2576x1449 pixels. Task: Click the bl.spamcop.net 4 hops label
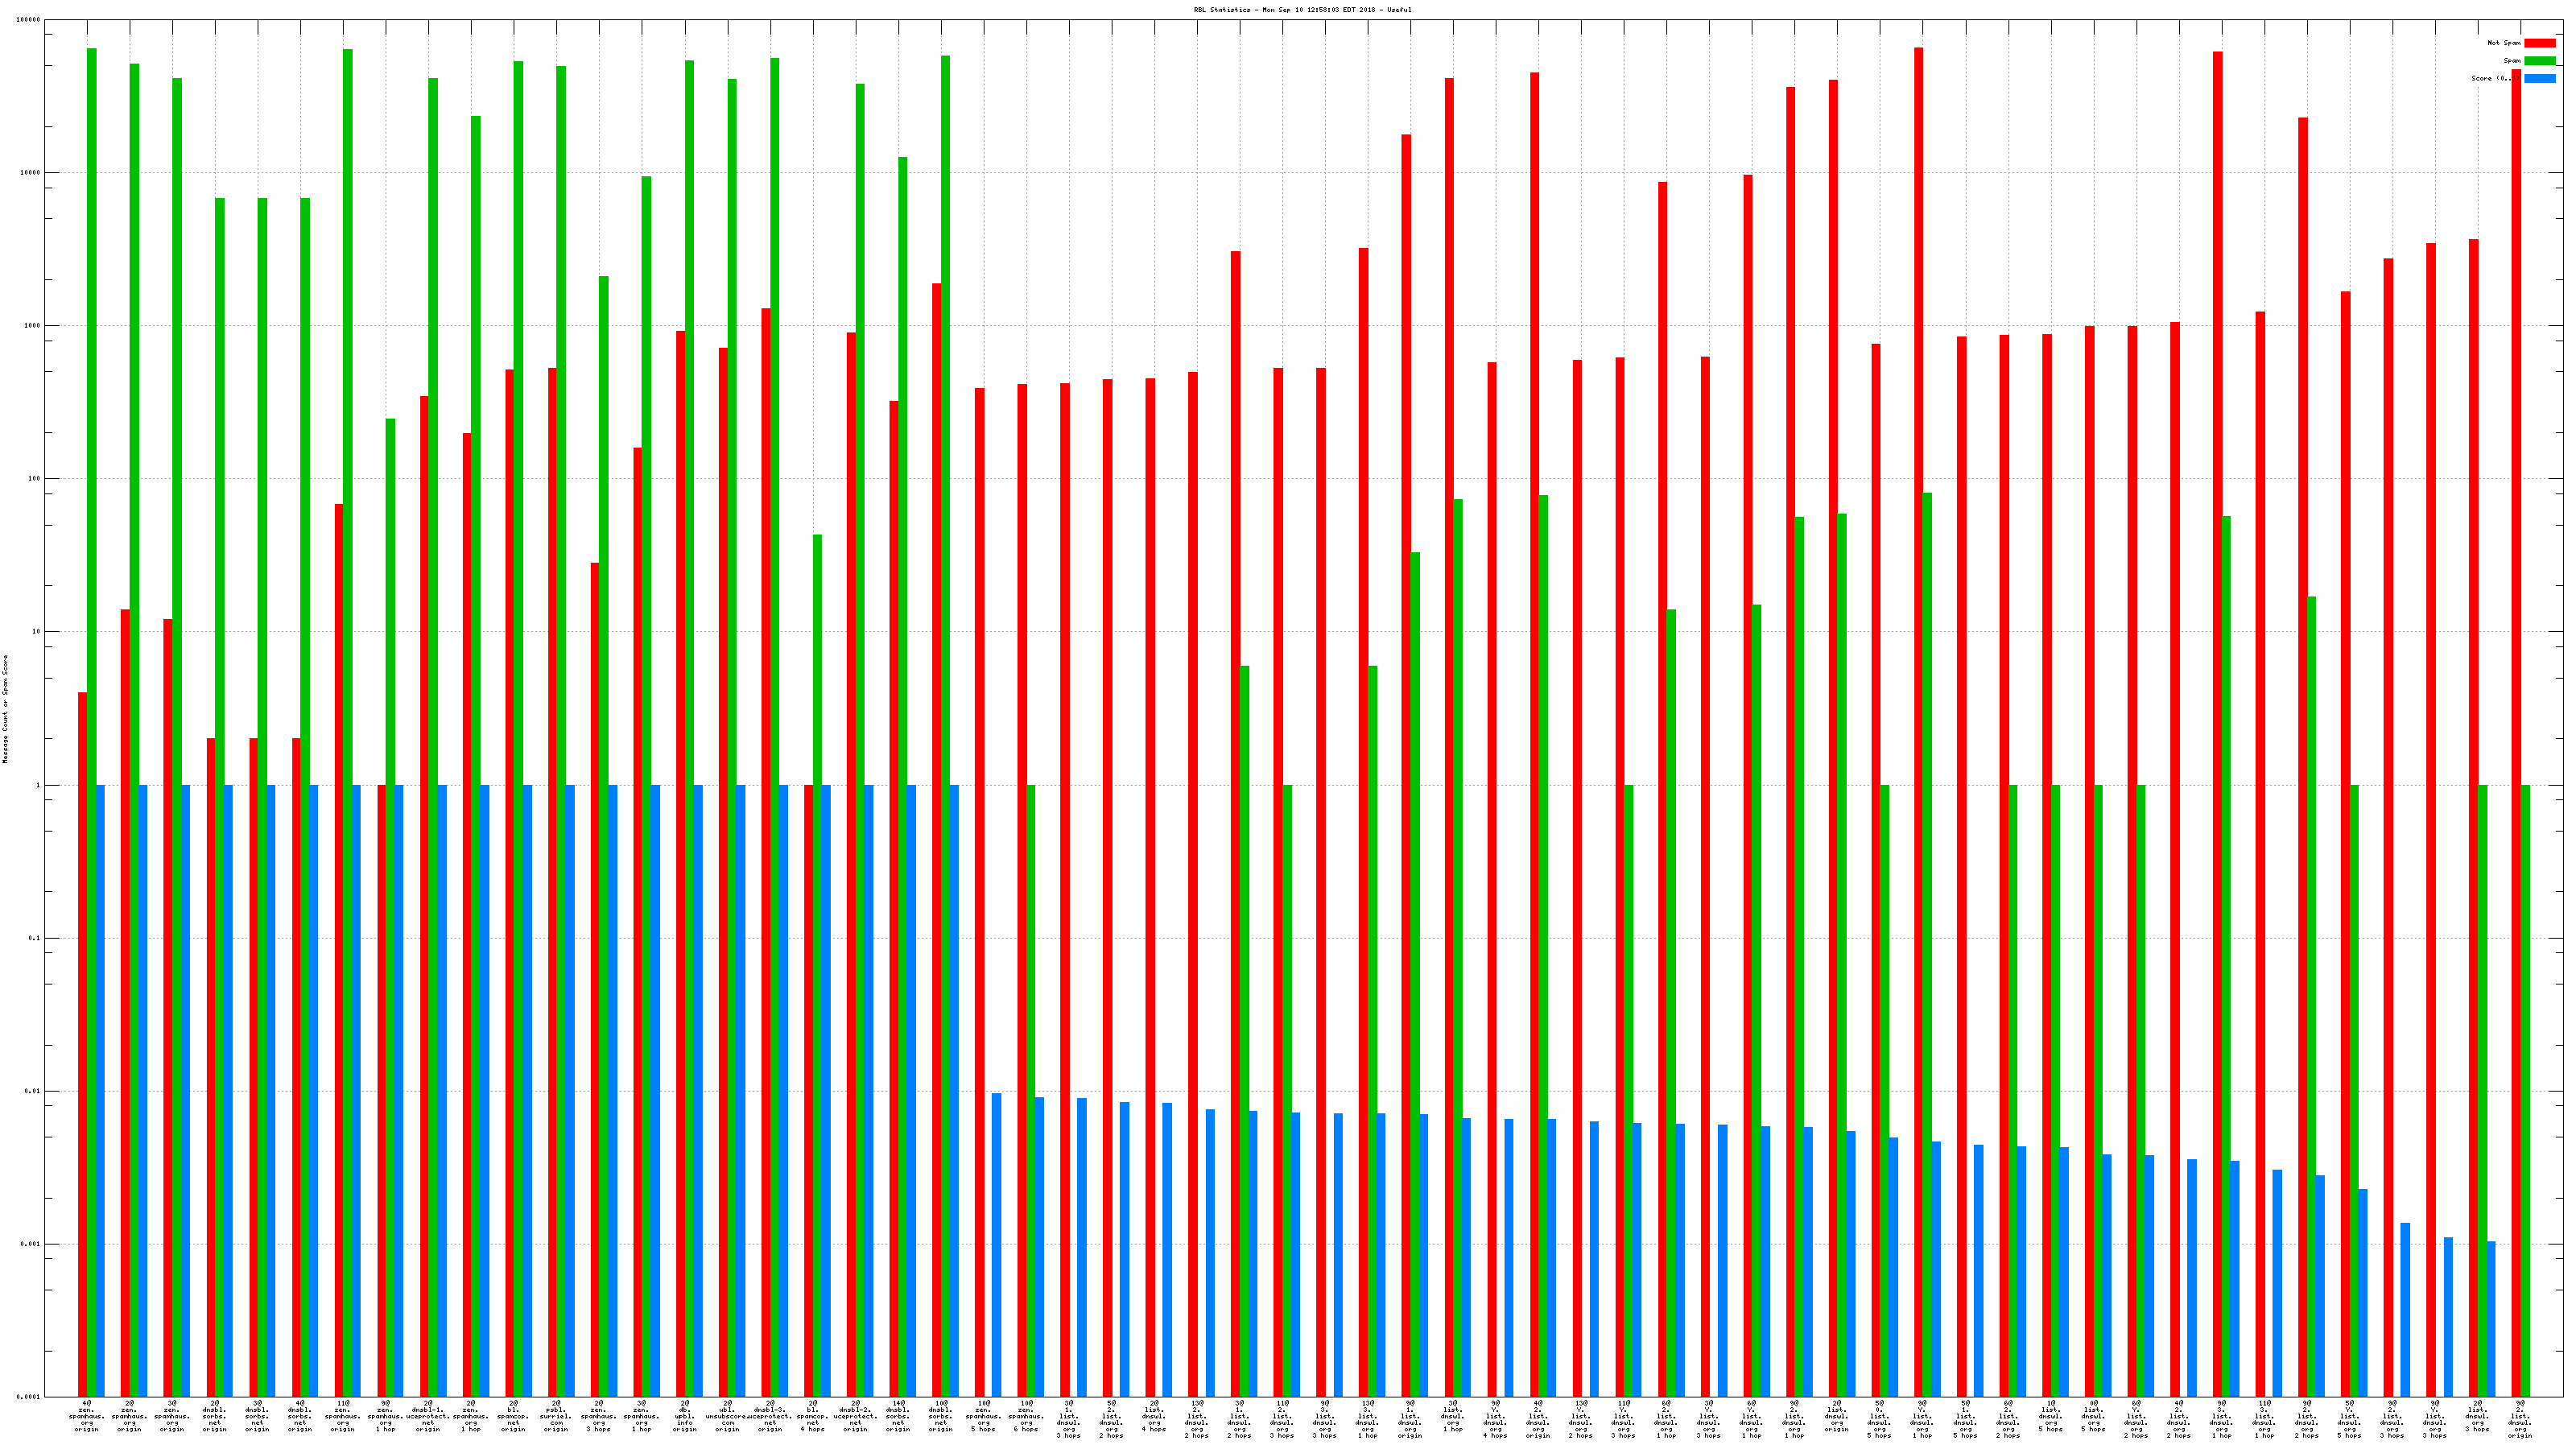click(x=813, y=1416)
